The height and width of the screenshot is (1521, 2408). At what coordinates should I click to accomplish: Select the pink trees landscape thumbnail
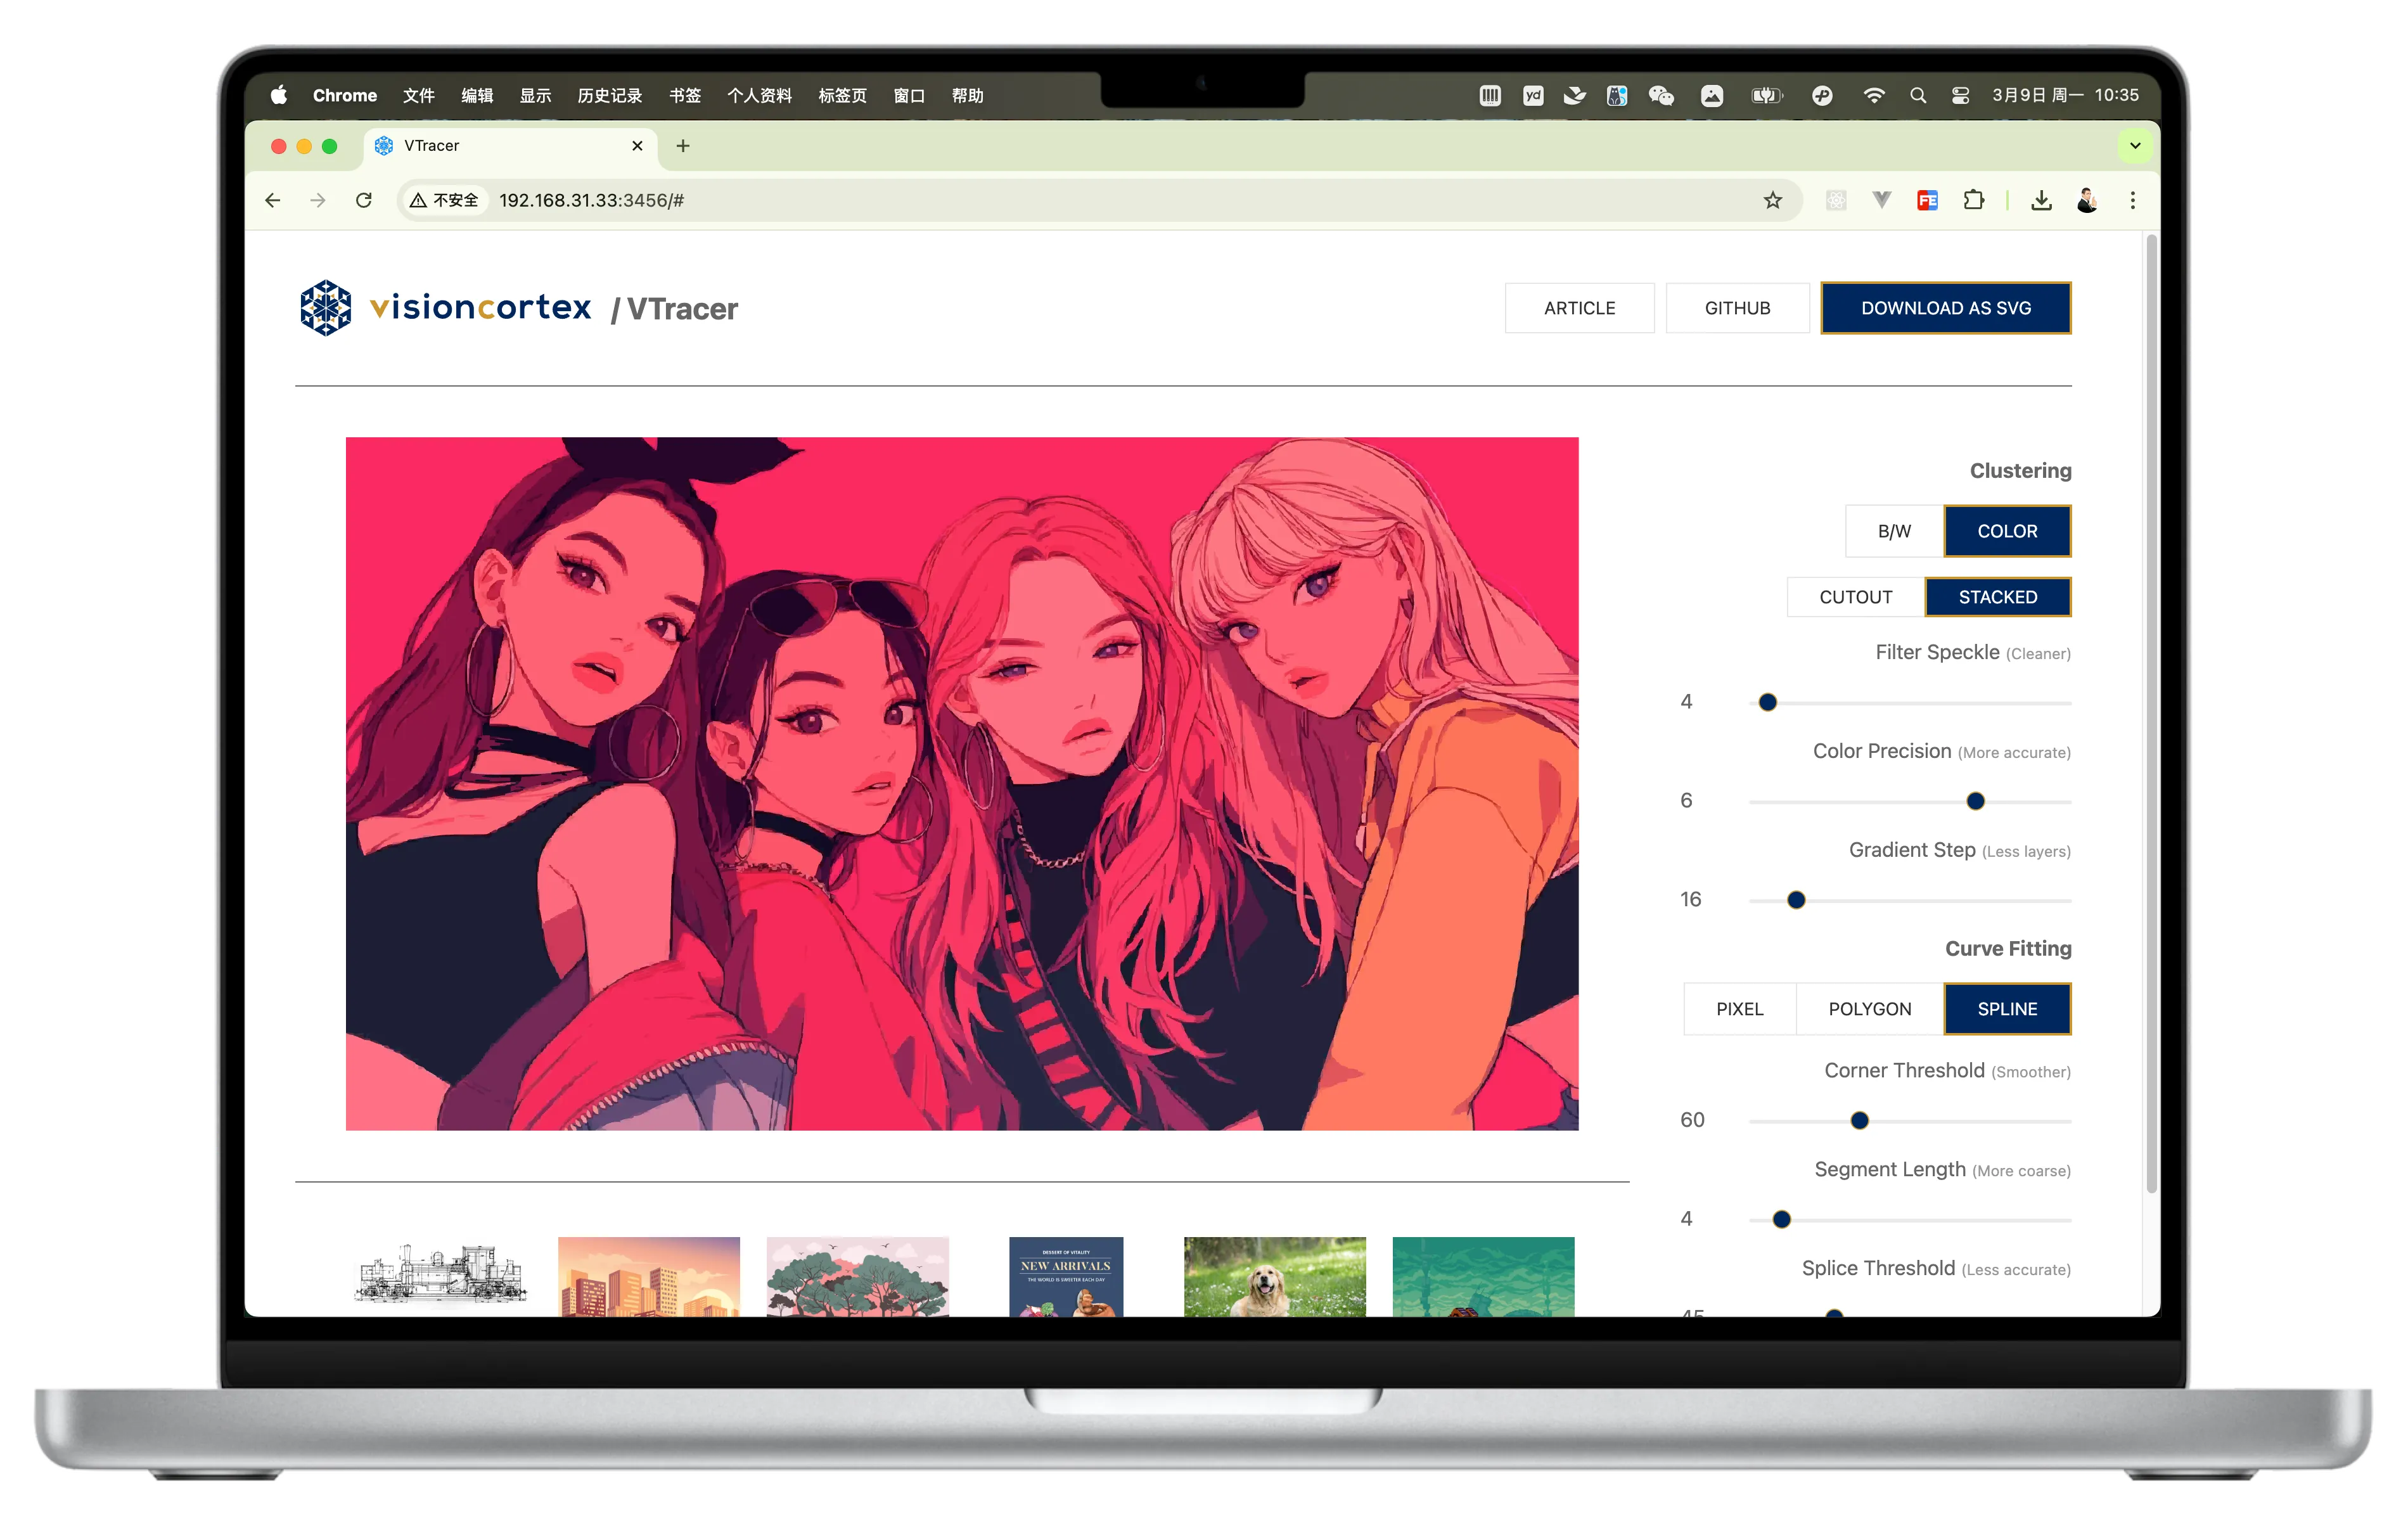point(858,1277)
